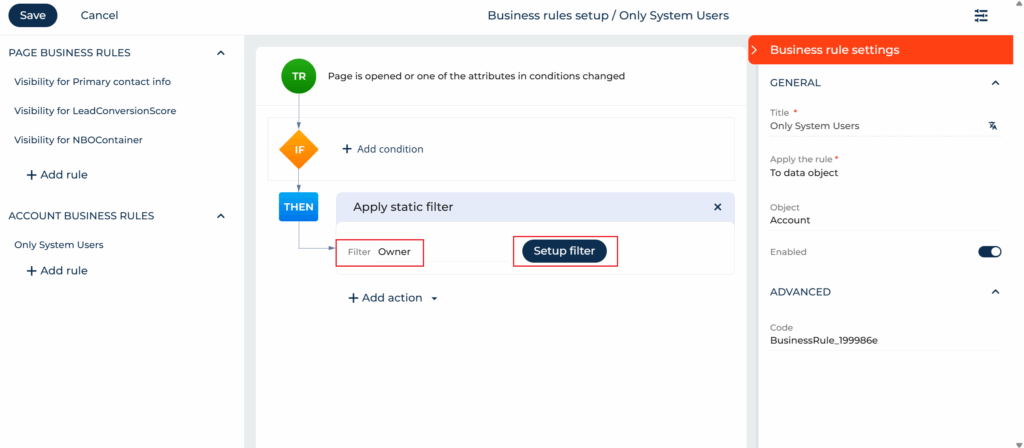Close the Apply static filter action
Image resolution: width=1024 pixels, height=448 pixels.
click(717, 207)
